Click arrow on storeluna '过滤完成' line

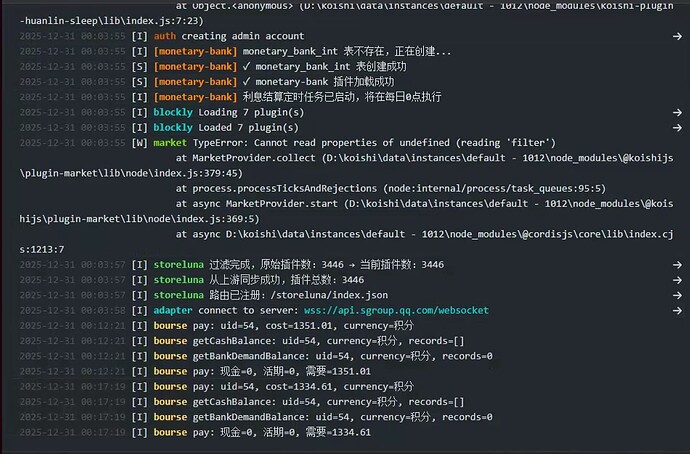click(677, 265)
